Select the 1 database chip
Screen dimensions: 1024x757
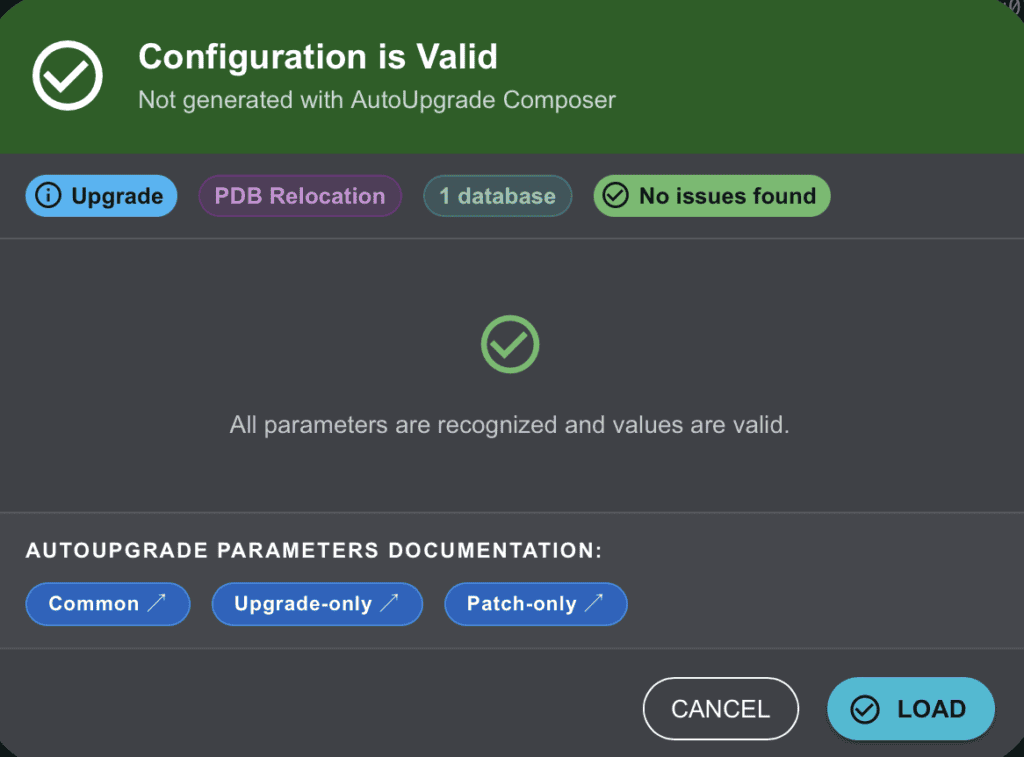pos(497,196)
